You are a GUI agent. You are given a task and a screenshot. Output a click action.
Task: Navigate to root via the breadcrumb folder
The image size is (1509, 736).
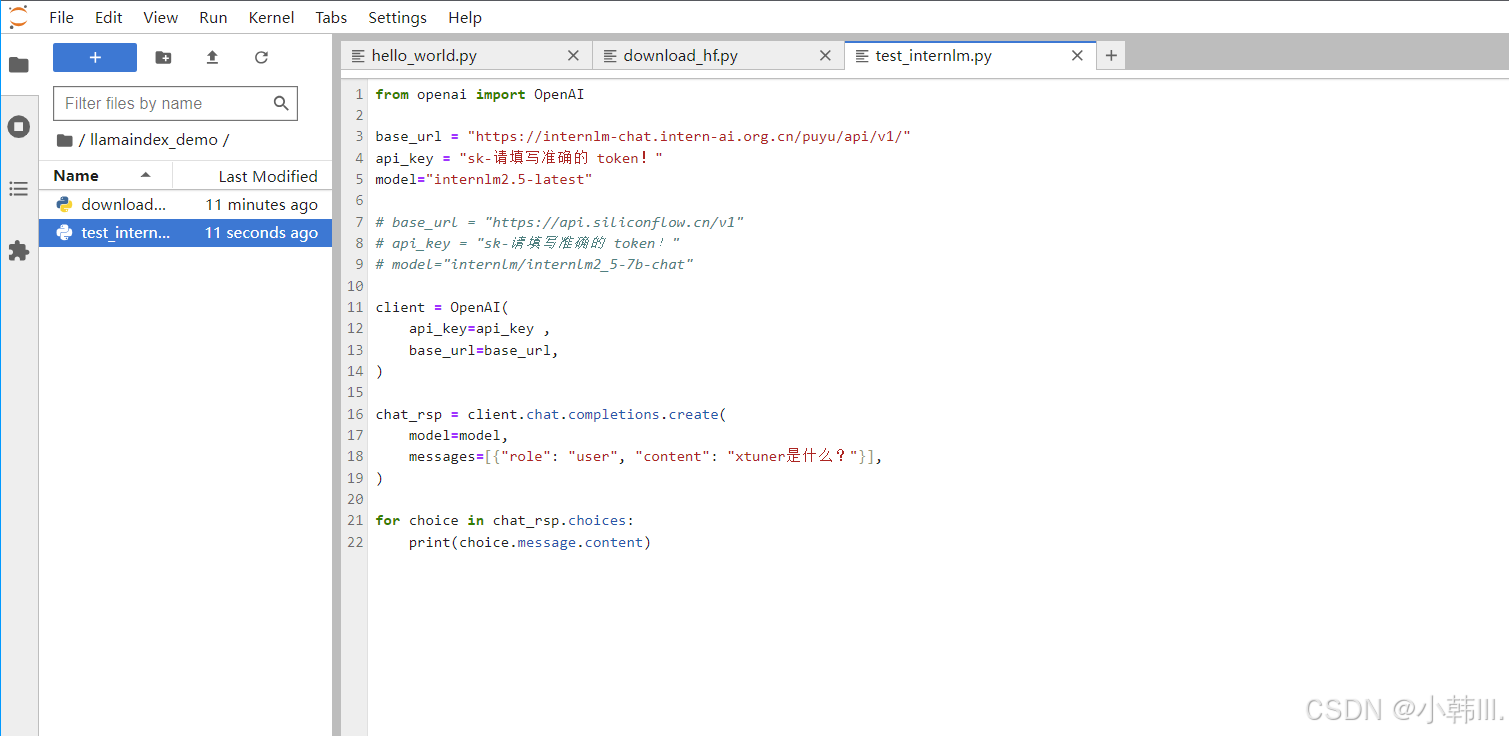(x=64, y=139)
